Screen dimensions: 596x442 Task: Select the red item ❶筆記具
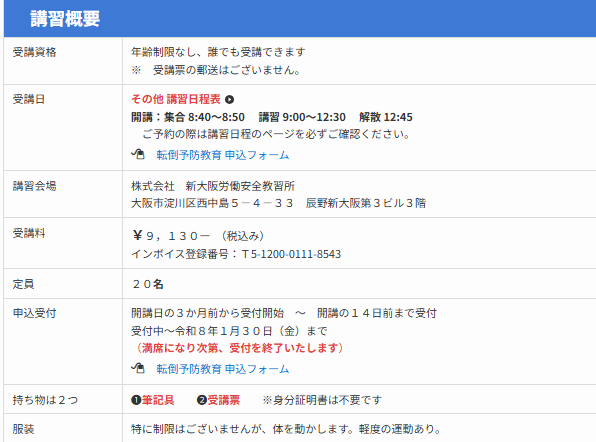(x=153, y=400)
